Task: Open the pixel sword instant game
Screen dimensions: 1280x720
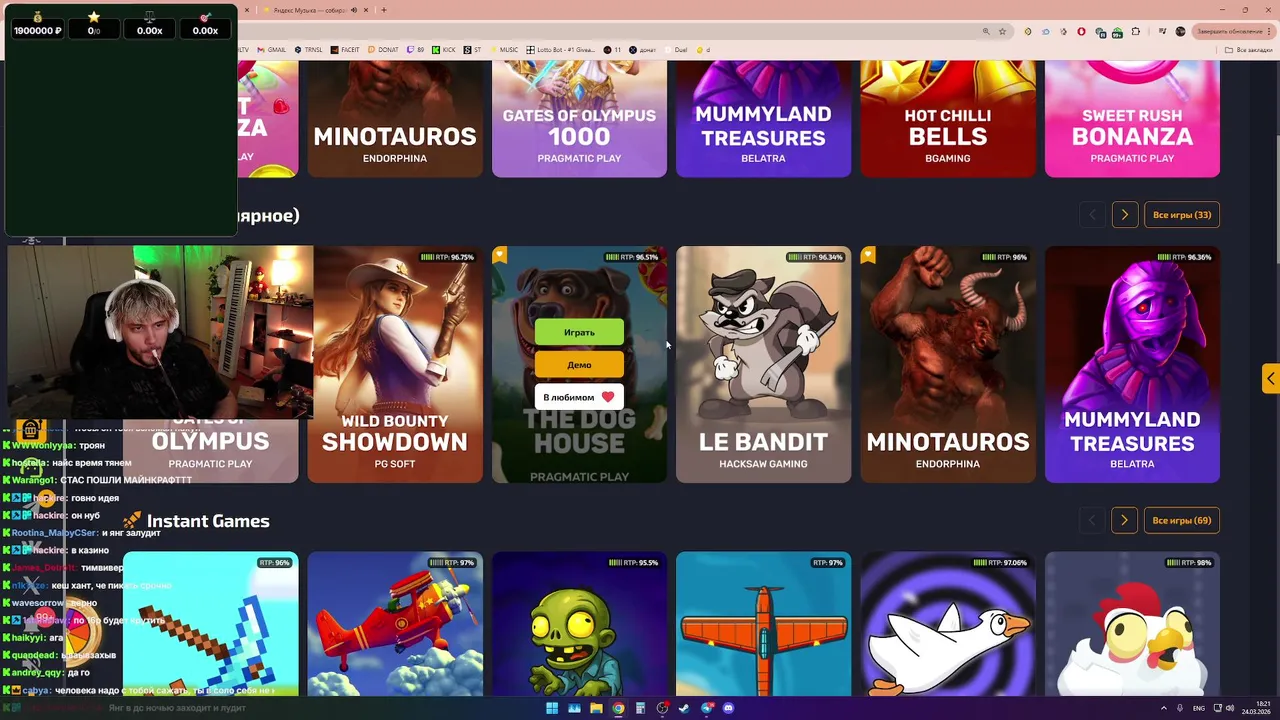Action: [x=211, y=624]
